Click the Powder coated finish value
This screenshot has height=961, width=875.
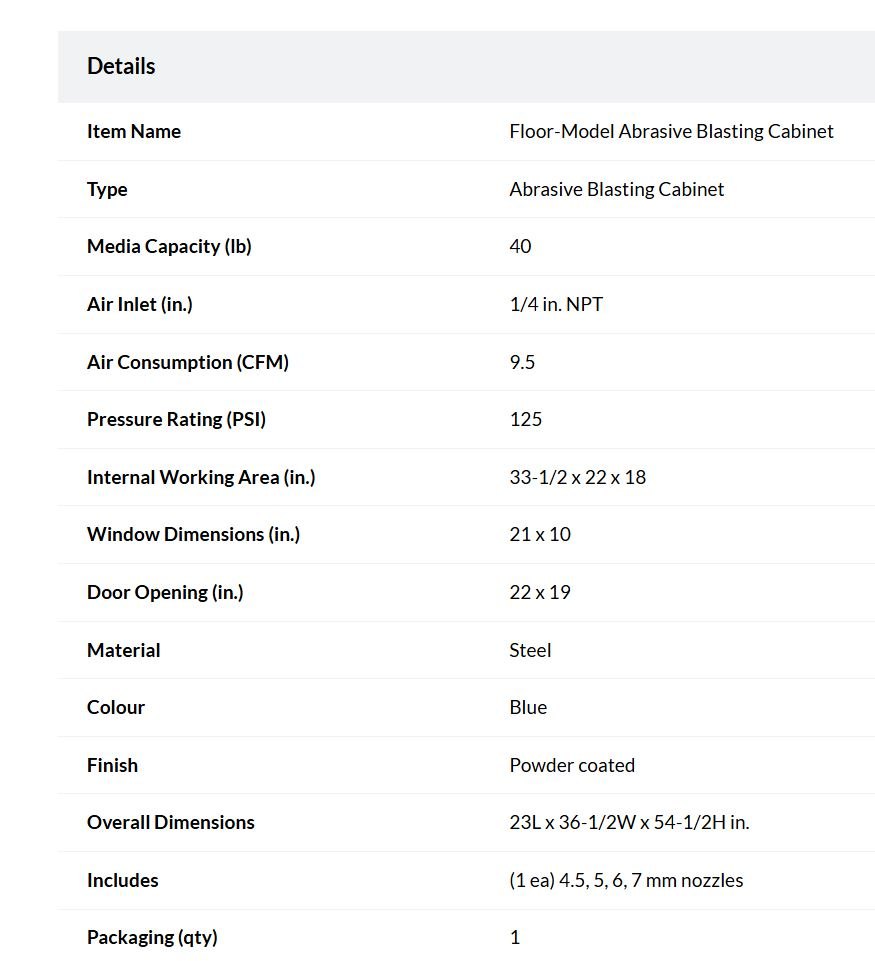572,765
